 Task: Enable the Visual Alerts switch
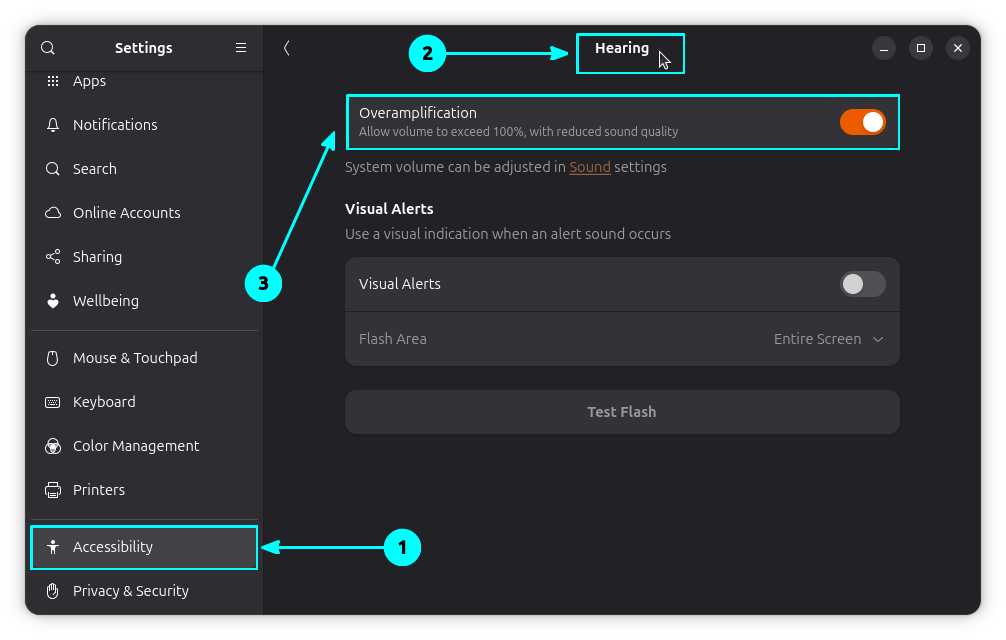(862, 284)
